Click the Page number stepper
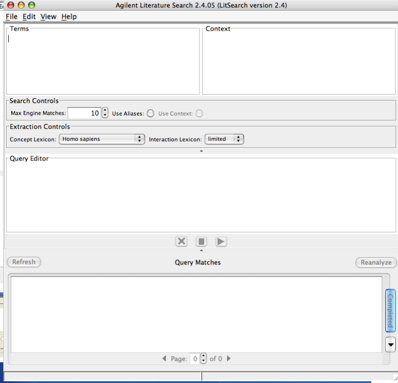398x383 pixels. [204, 359]
